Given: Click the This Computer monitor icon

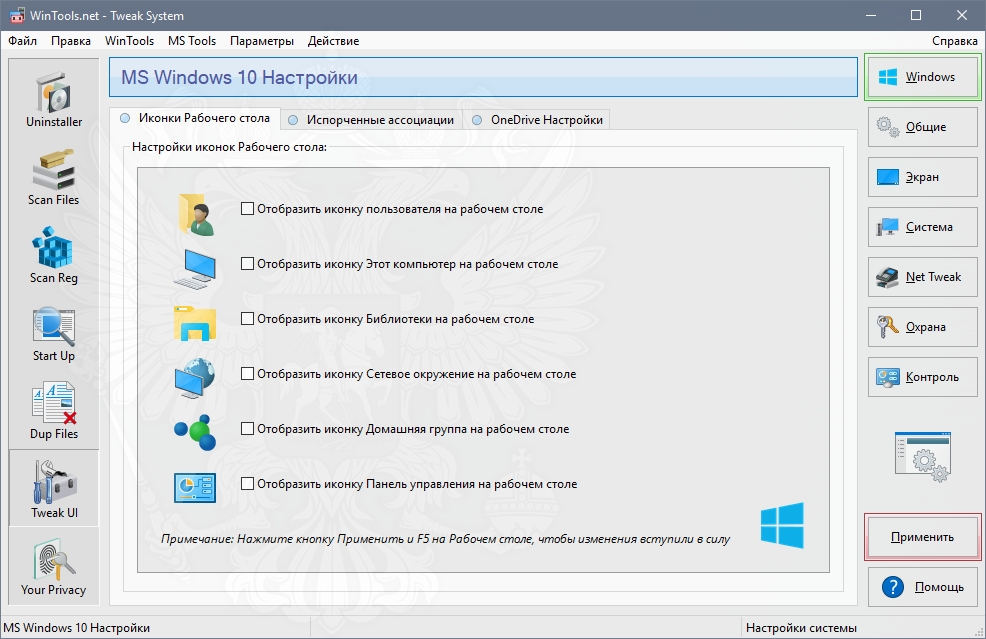Looking at the screenshot, I should point(195,269).
